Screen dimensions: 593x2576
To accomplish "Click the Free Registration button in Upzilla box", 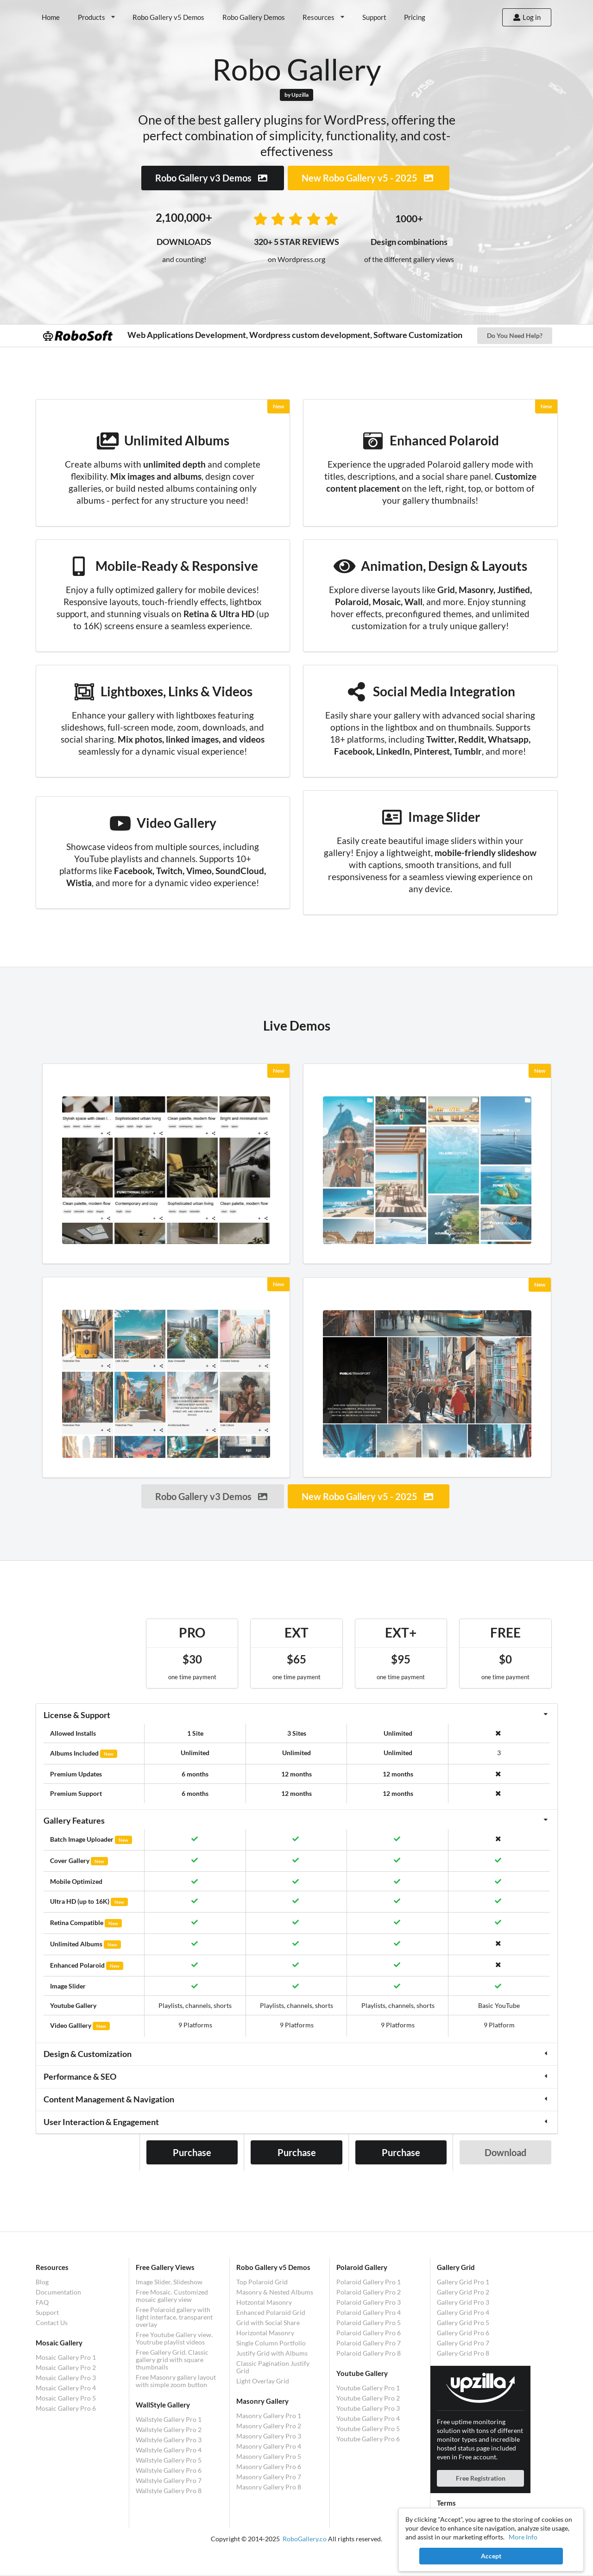I will (480, 2478).
